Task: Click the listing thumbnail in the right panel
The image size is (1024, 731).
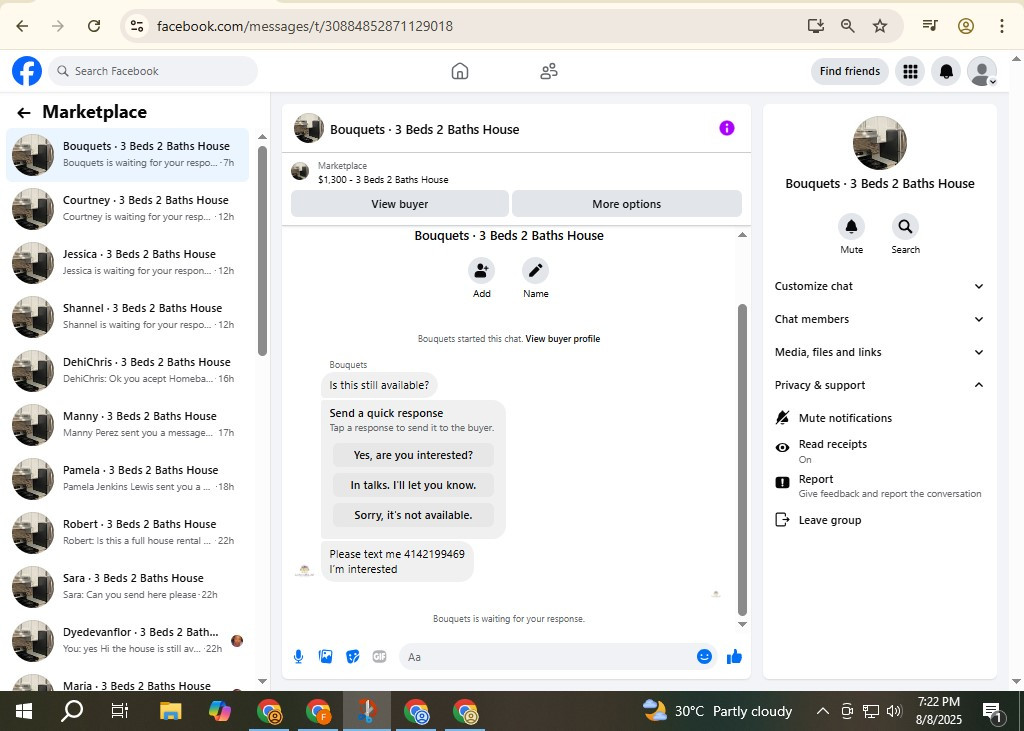Action: pos(879,143)
